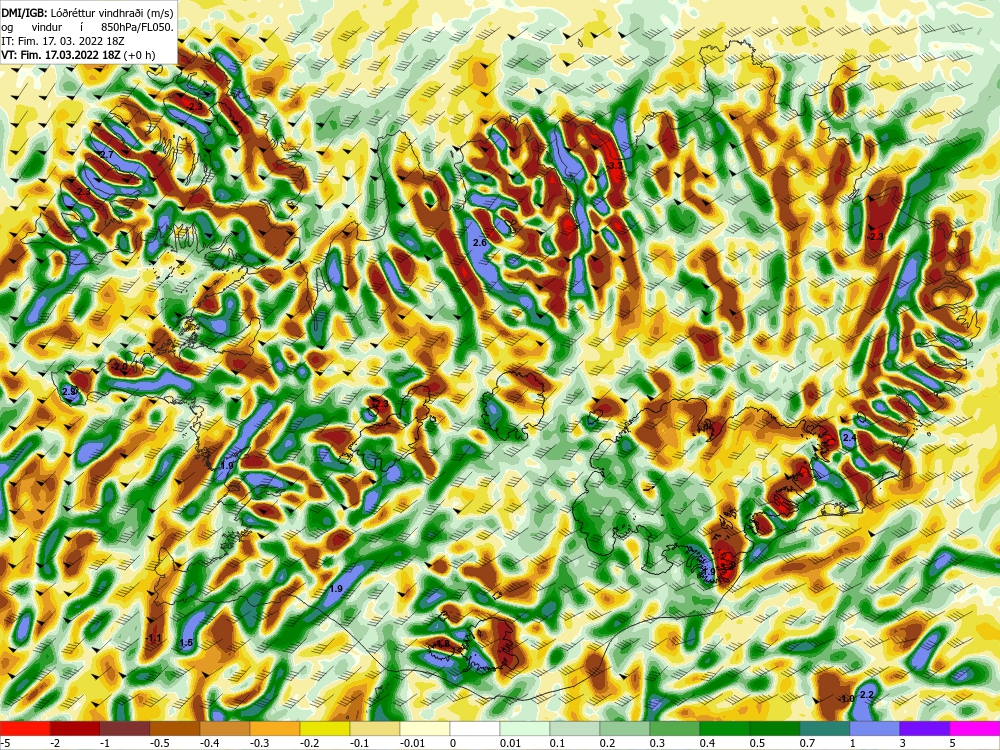The height and width of the screenshot is (750, 1000).
Task: Click the bright red legend swatch at -5
Action: click(x=25, y=728)
